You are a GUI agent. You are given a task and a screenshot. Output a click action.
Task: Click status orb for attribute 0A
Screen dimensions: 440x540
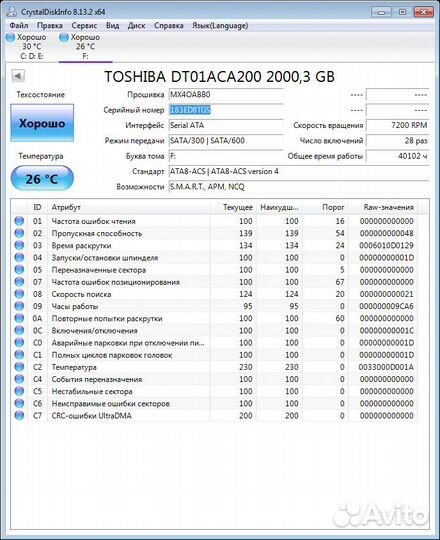pyautogui.click(x=19, y=318)
